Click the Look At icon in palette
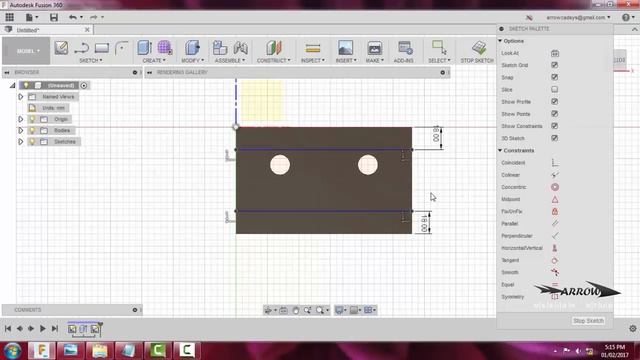 (555, 53)
